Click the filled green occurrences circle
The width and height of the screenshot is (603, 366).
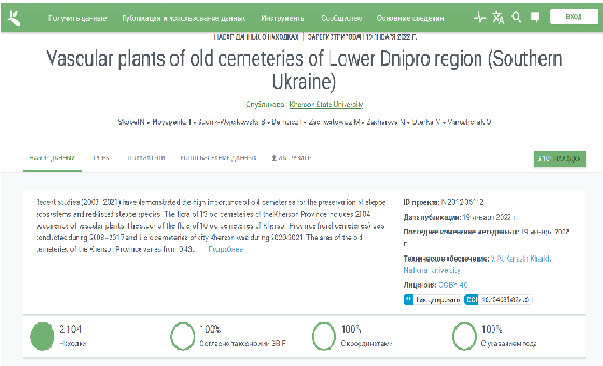click(x=42, y=336)
